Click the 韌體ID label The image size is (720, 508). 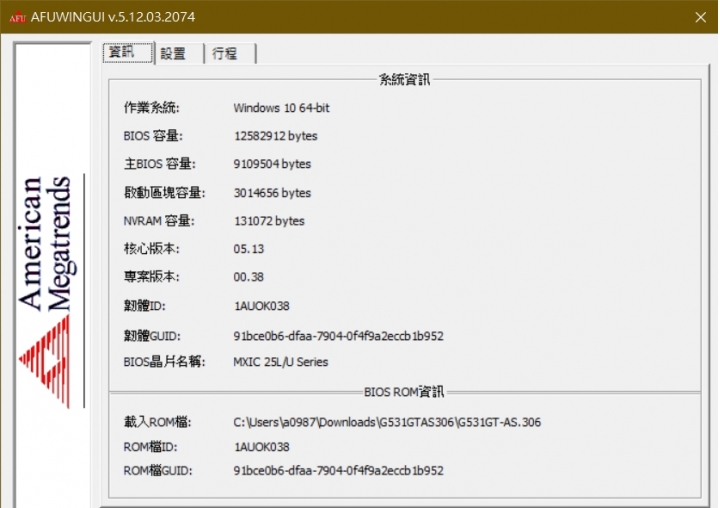[x=145, y=306]
